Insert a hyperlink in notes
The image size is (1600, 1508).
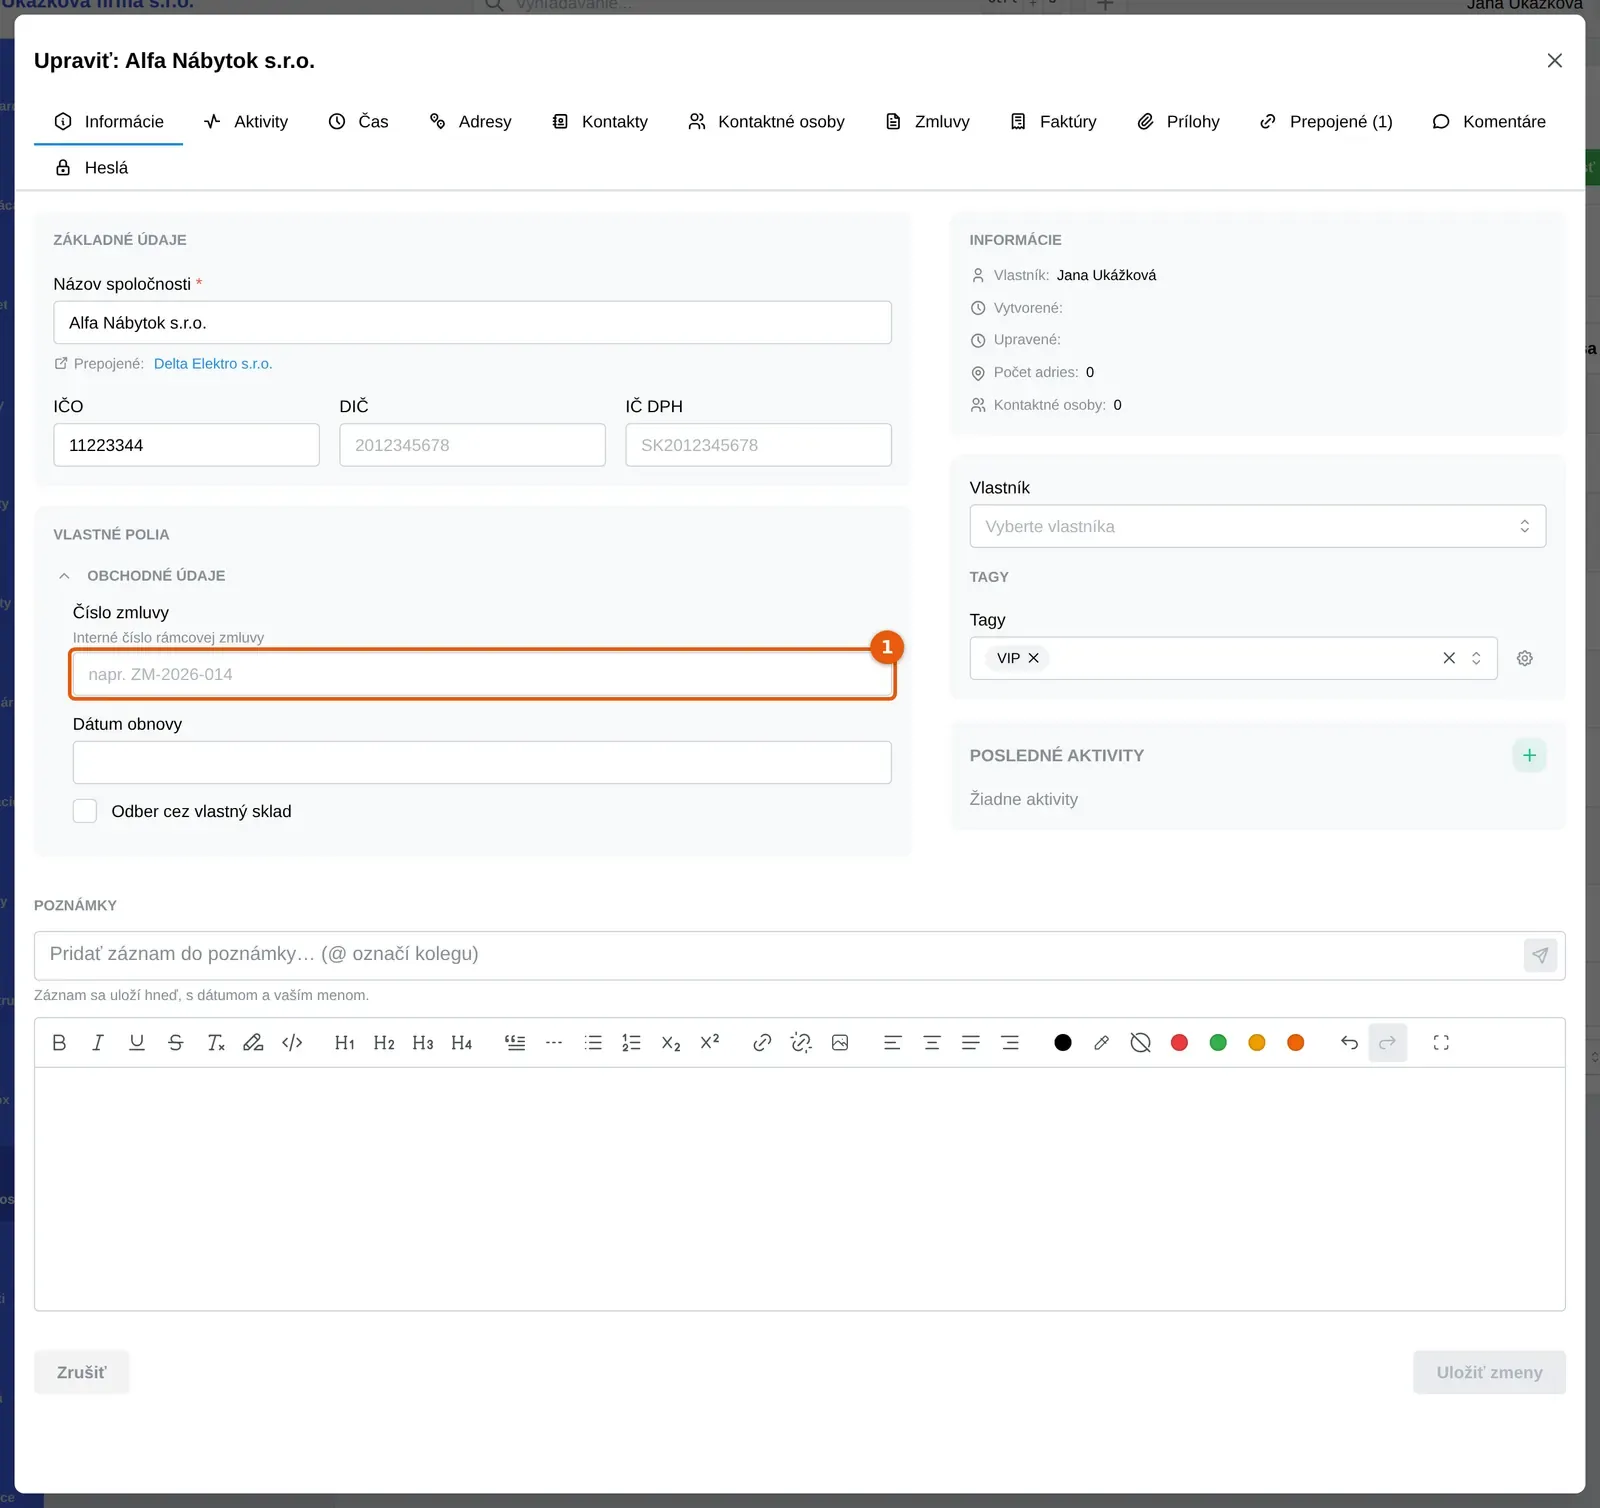(x=762, y=1043)
